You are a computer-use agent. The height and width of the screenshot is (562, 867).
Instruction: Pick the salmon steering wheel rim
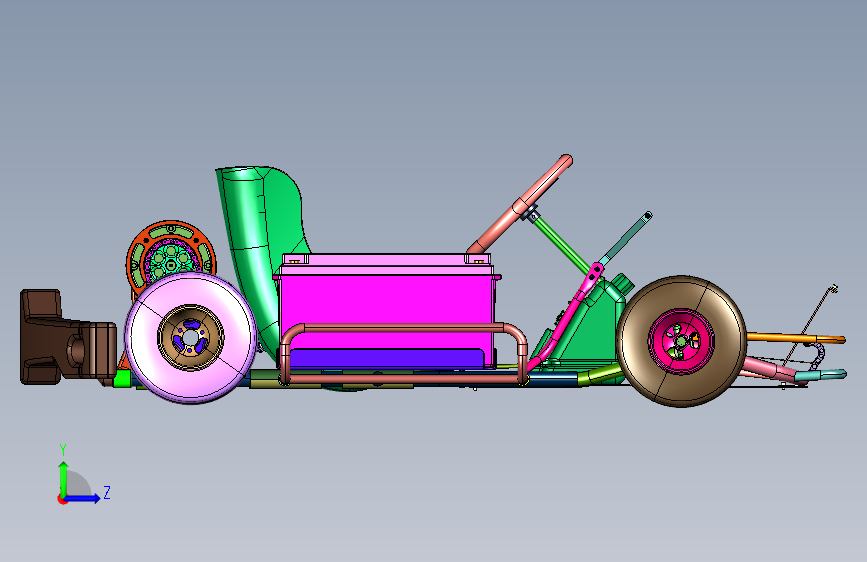click(520, 205)
